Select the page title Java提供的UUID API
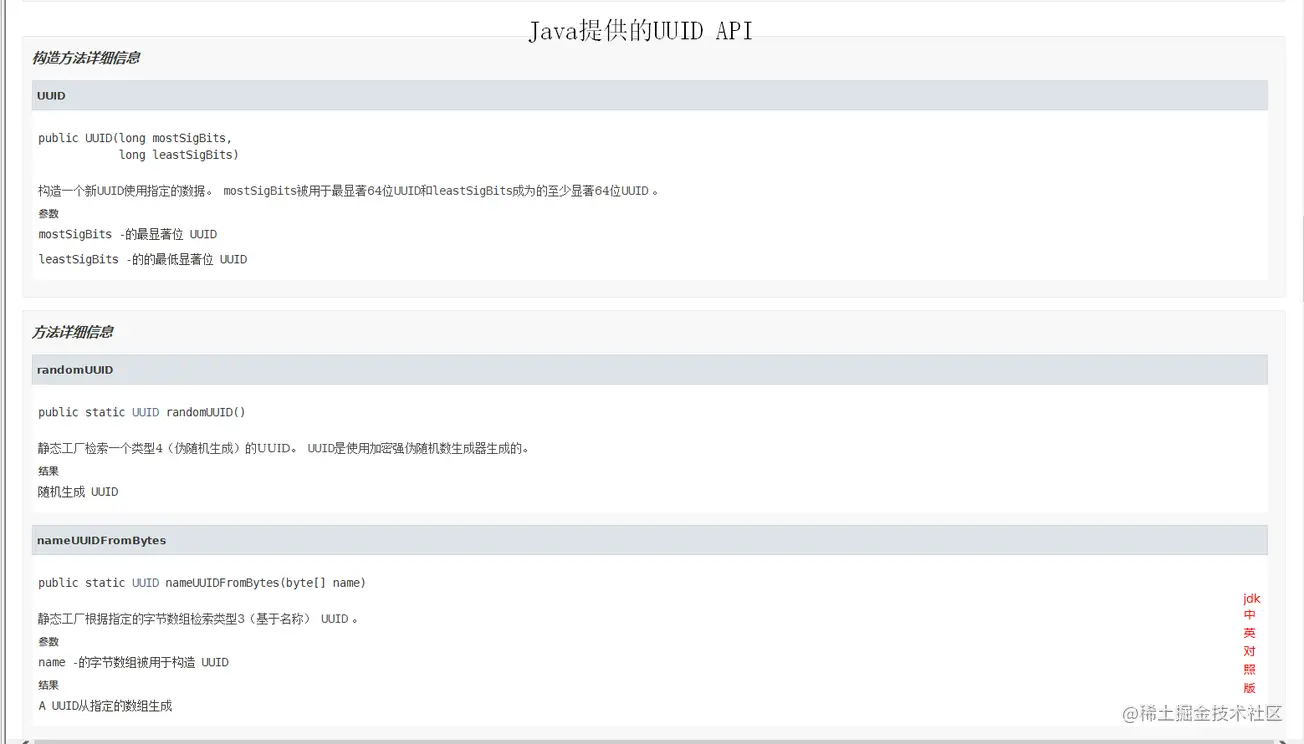The width and height of the screenshot is (1304, 744). [639, 31]
